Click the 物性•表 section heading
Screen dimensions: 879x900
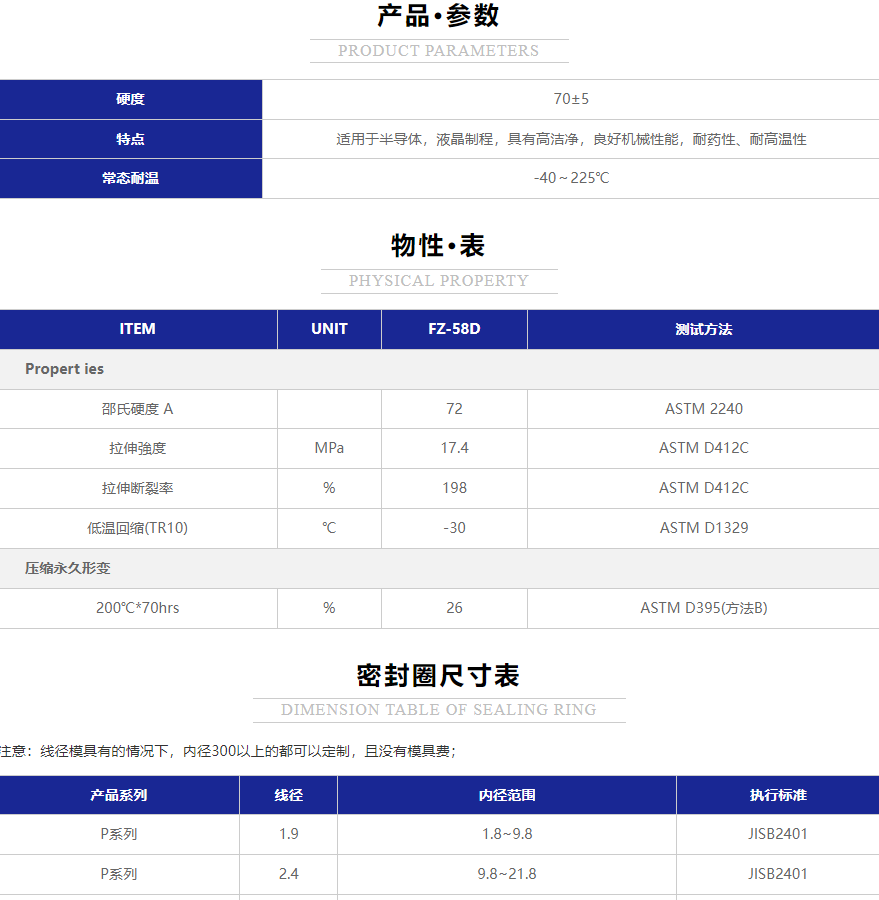(x=438, y=246)
